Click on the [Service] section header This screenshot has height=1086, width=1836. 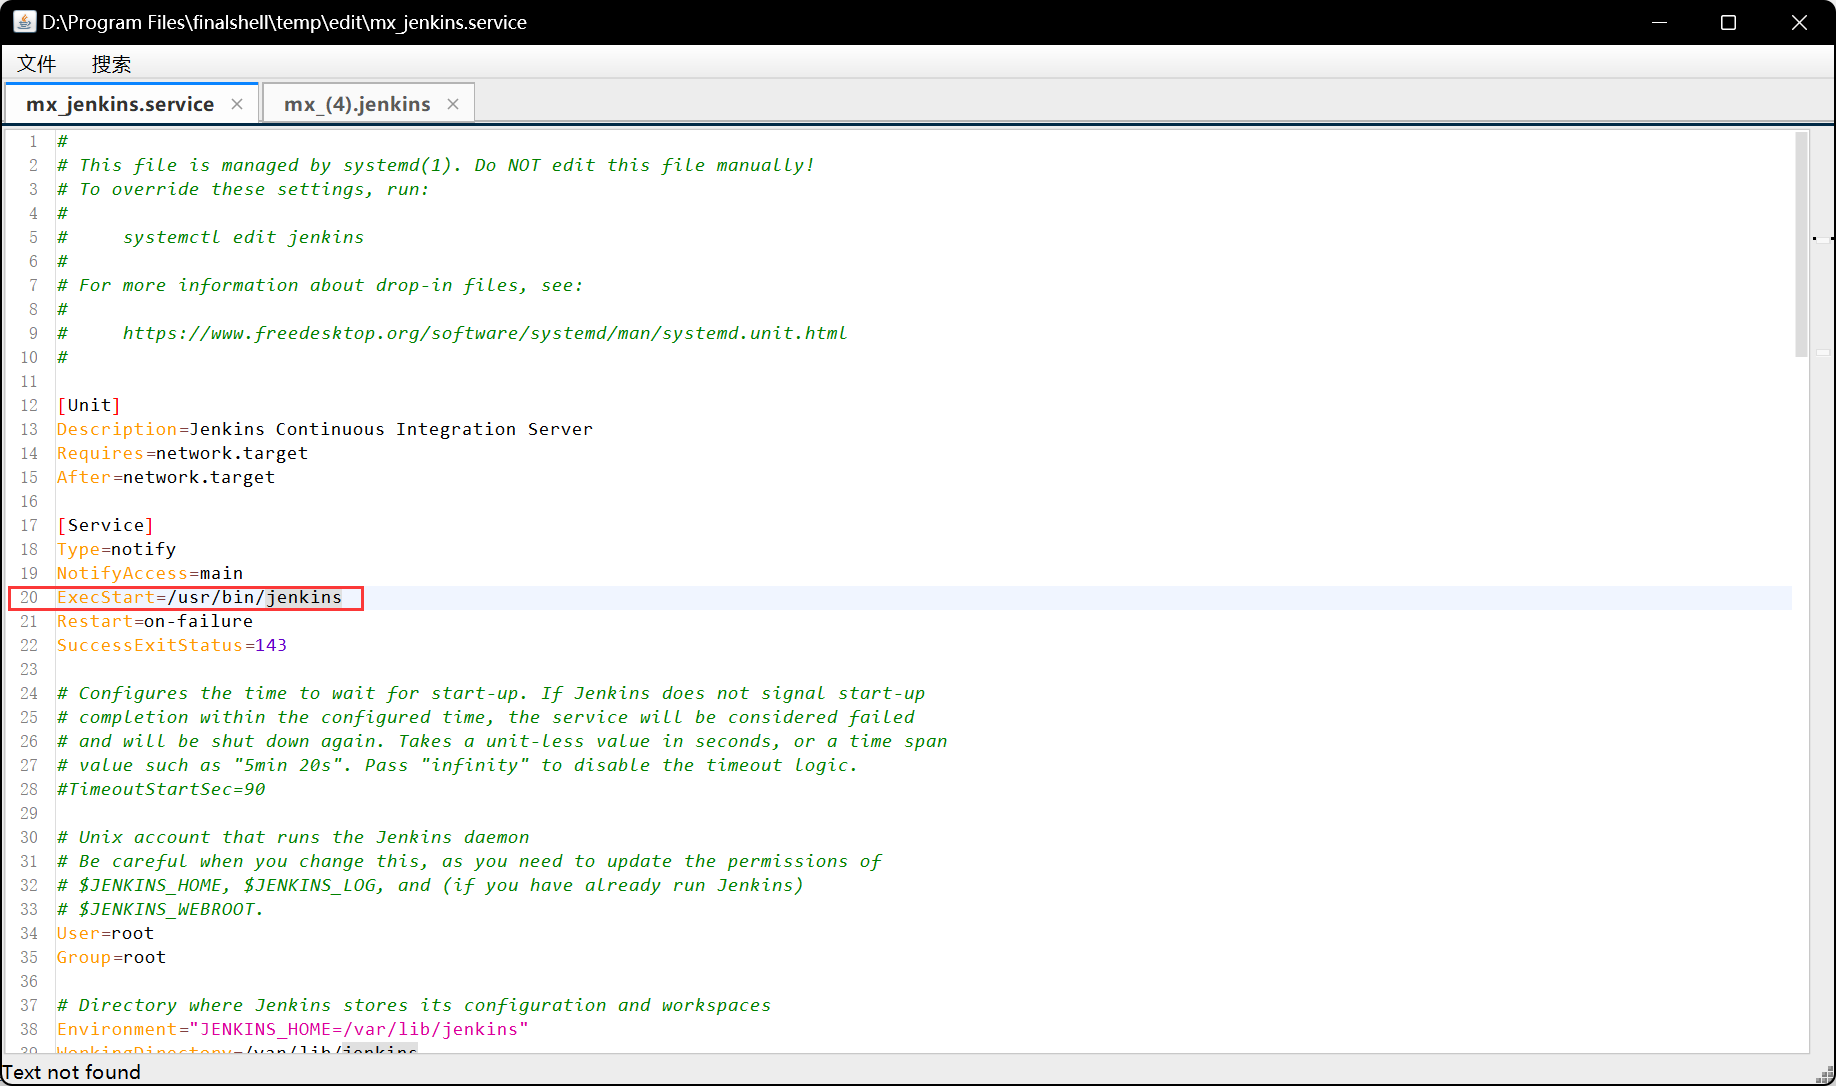105,525
